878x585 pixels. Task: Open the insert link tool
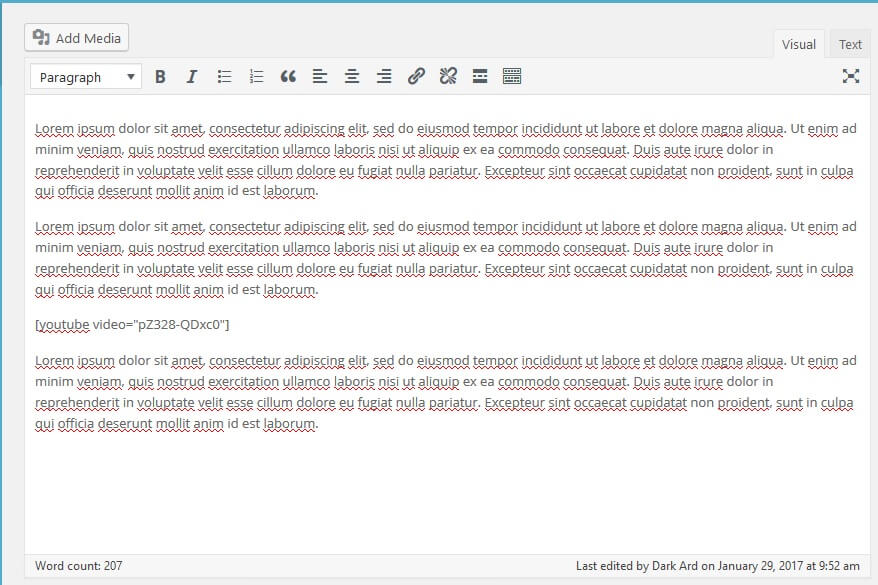coord(416,77)
